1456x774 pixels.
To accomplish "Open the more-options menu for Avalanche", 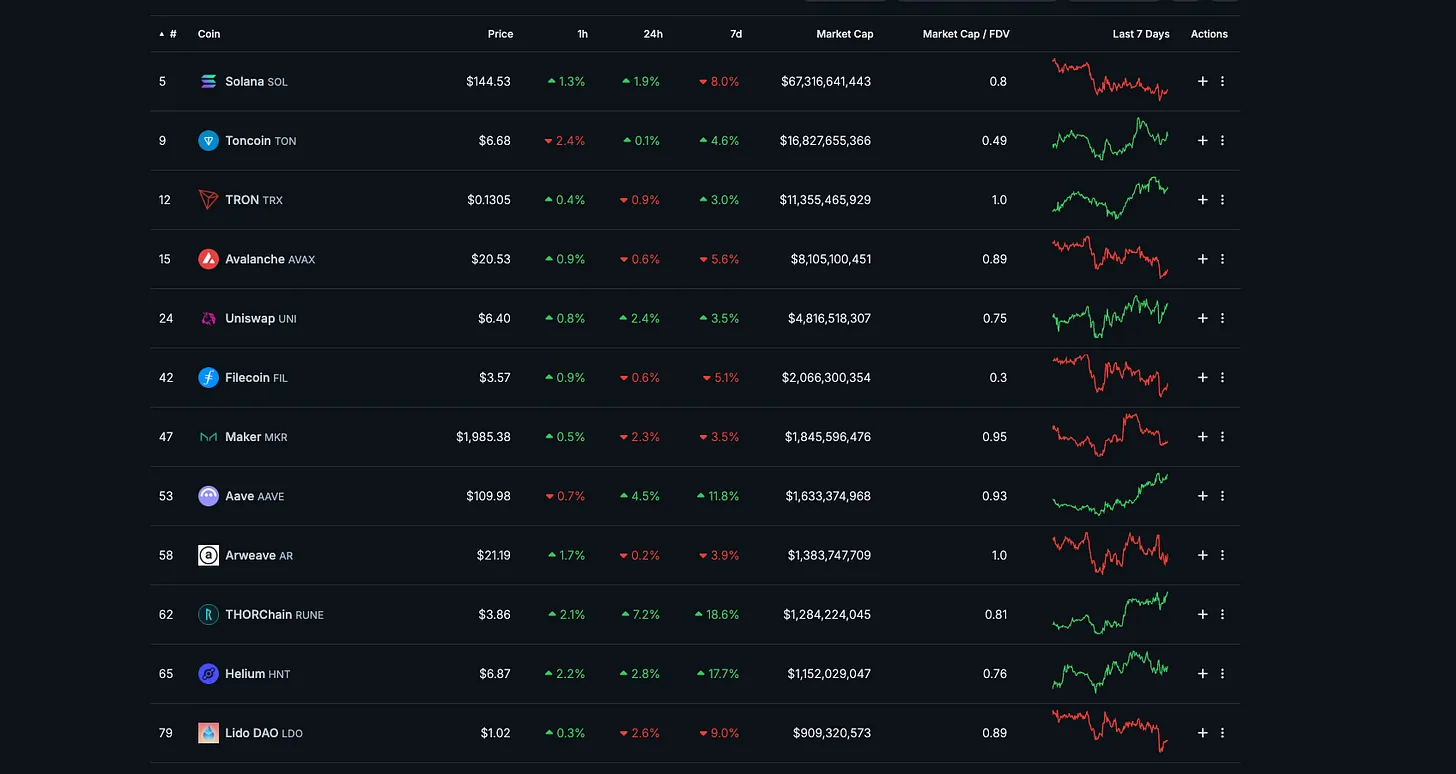I will pos(1223,259).
